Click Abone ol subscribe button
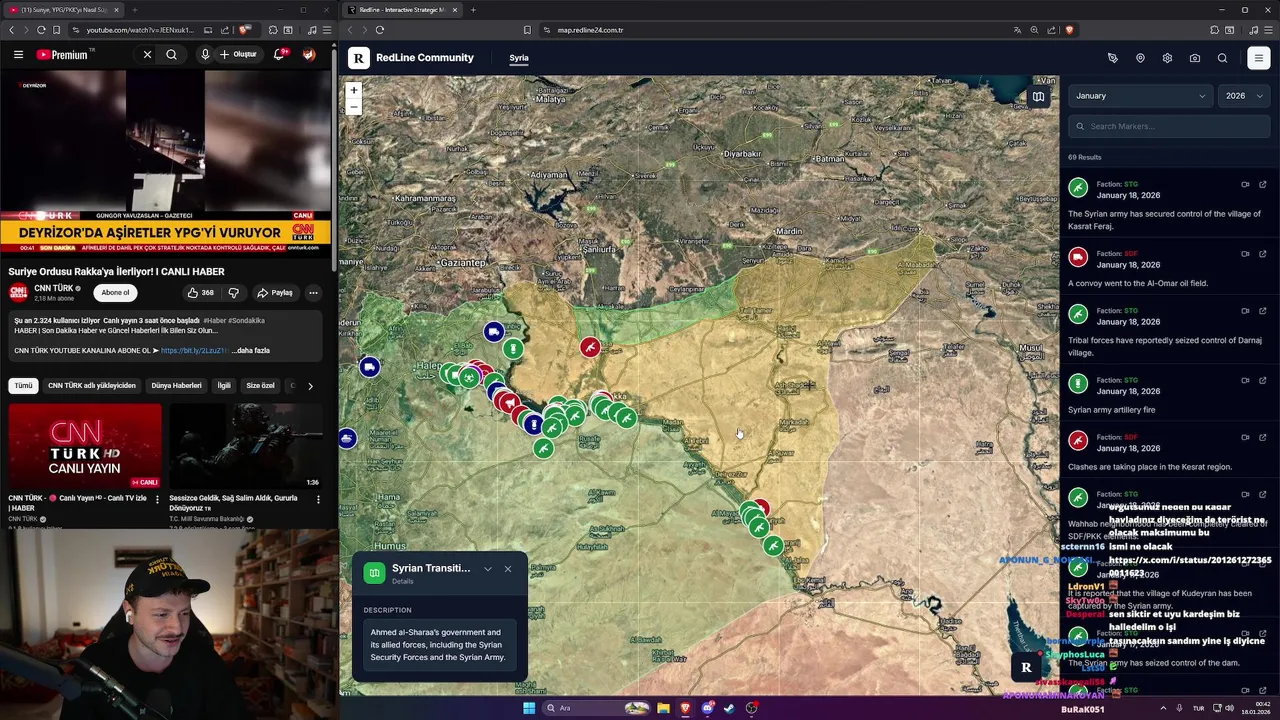The height and width of the screenshot is (720, 1280). point(115,293)
